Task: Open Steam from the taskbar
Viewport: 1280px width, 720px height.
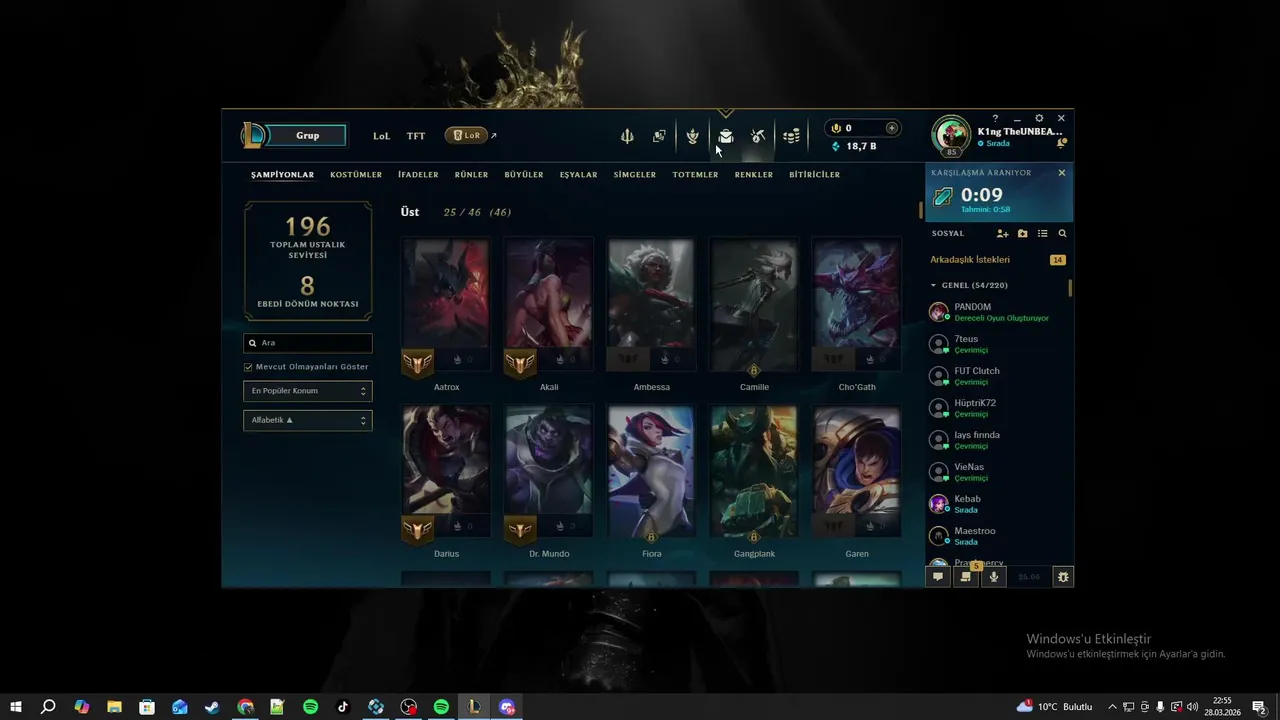Action: (x=212, y=707)
